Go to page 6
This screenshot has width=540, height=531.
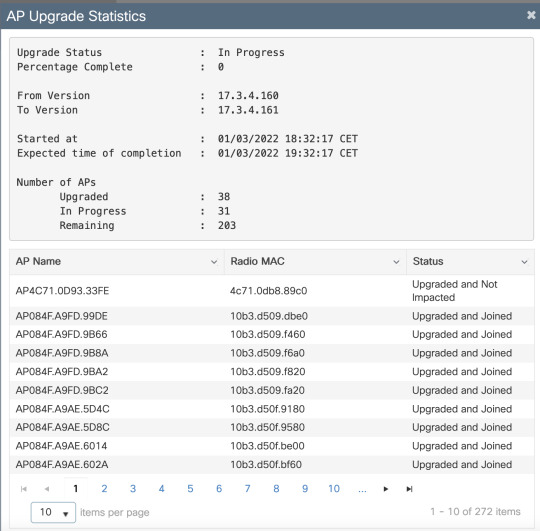[219, 489]
